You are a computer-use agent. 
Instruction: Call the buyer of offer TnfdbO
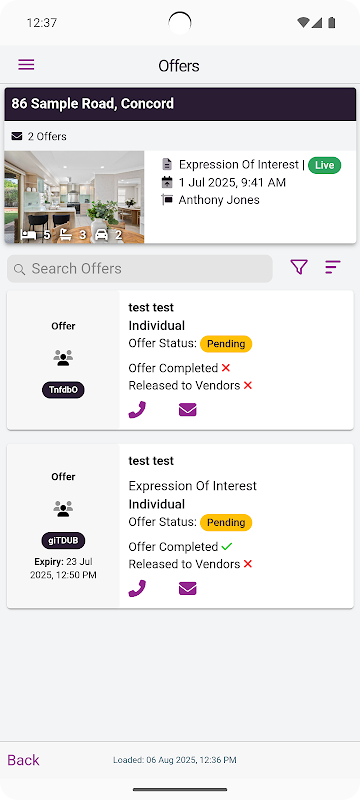pos(137,410)
